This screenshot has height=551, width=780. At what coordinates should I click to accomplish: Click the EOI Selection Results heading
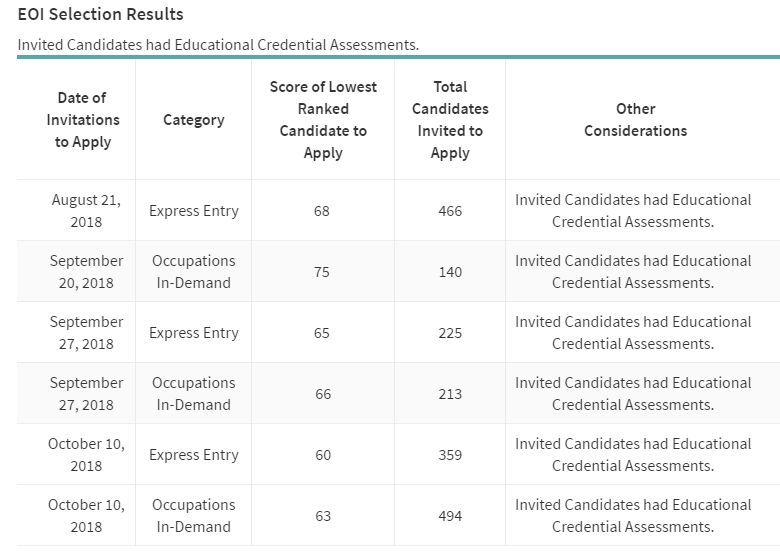tap(101, 15)
